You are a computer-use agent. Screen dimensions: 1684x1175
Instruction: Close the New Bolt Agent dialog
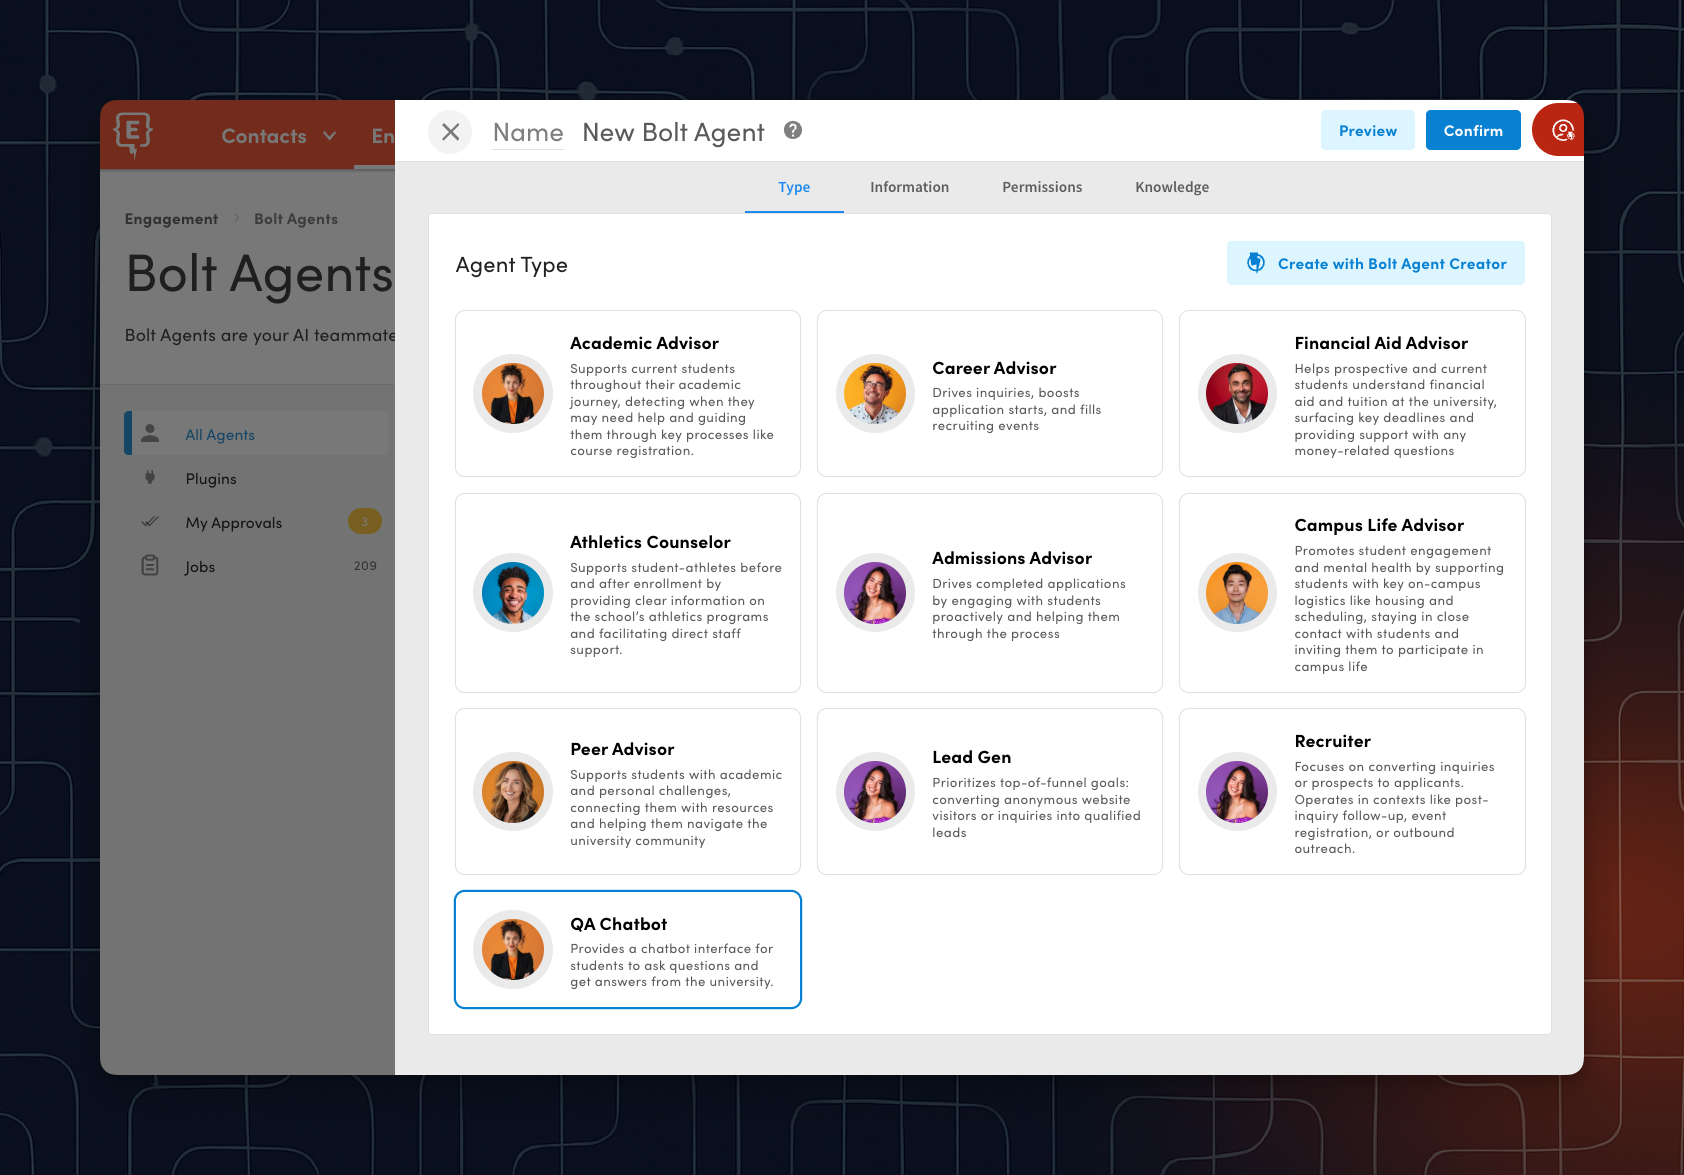tap(450, 132)
